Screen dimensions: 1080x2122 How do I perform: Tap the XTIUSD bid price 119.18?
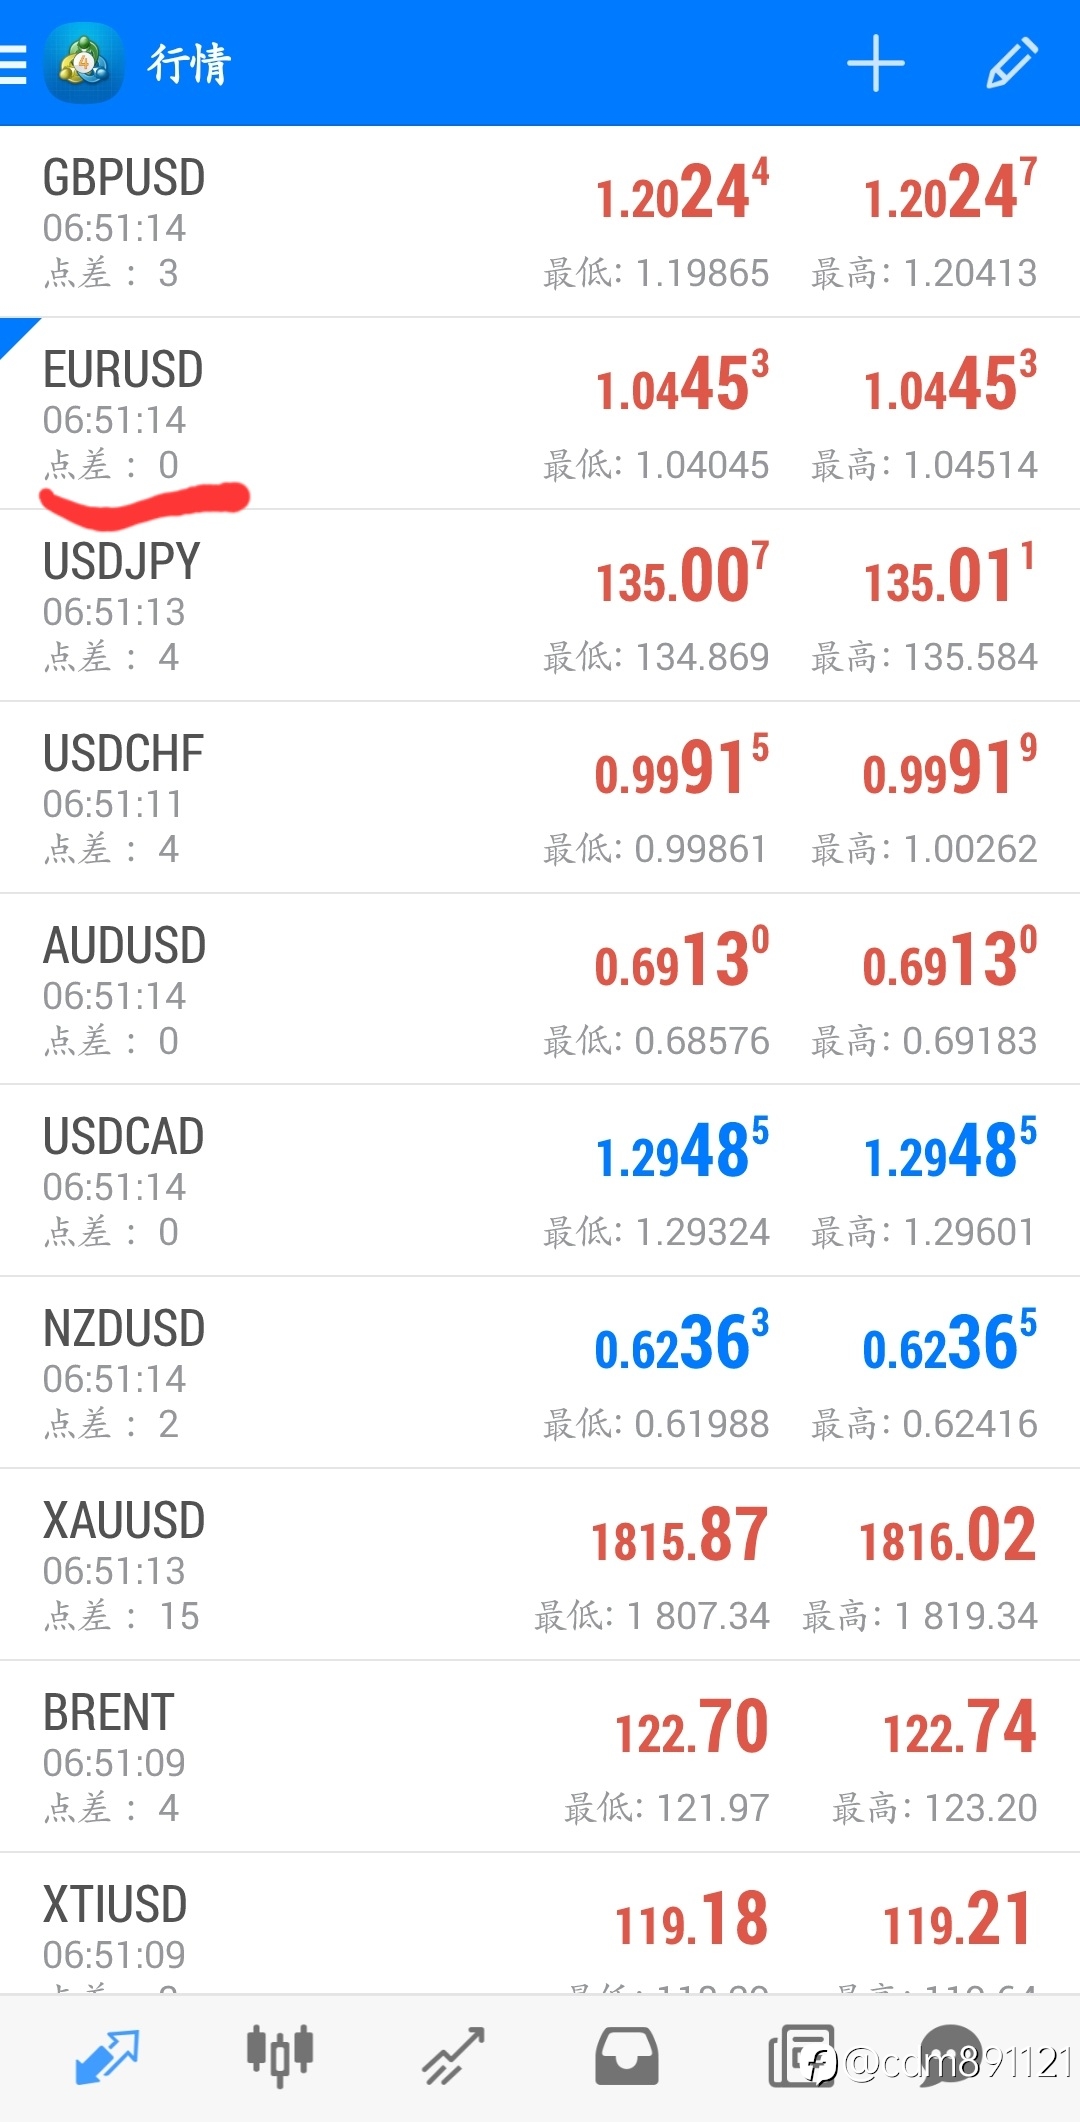point(691,1920)
